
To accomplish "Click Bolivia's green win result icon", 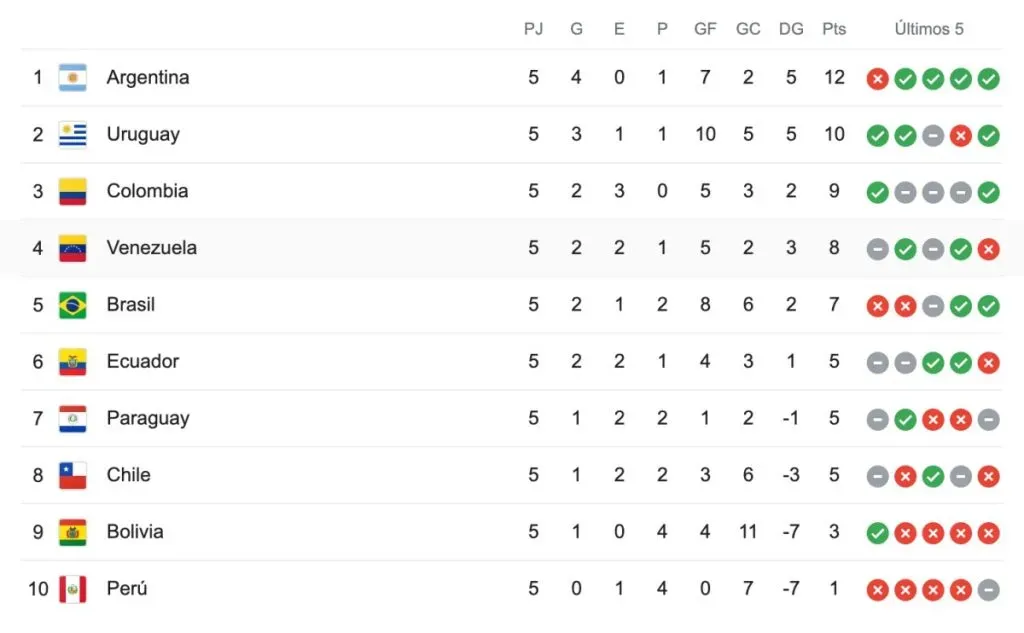I will point(878,533).
